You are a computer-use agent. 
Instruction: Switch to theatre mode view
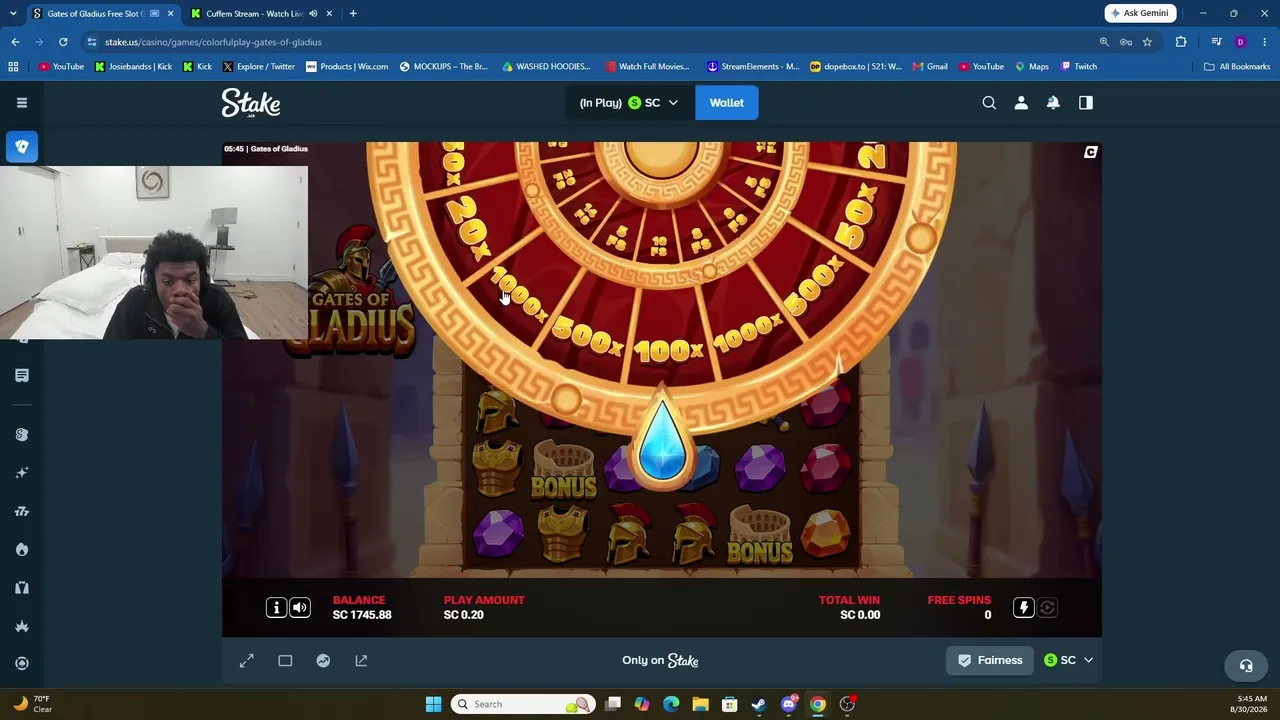285,660
